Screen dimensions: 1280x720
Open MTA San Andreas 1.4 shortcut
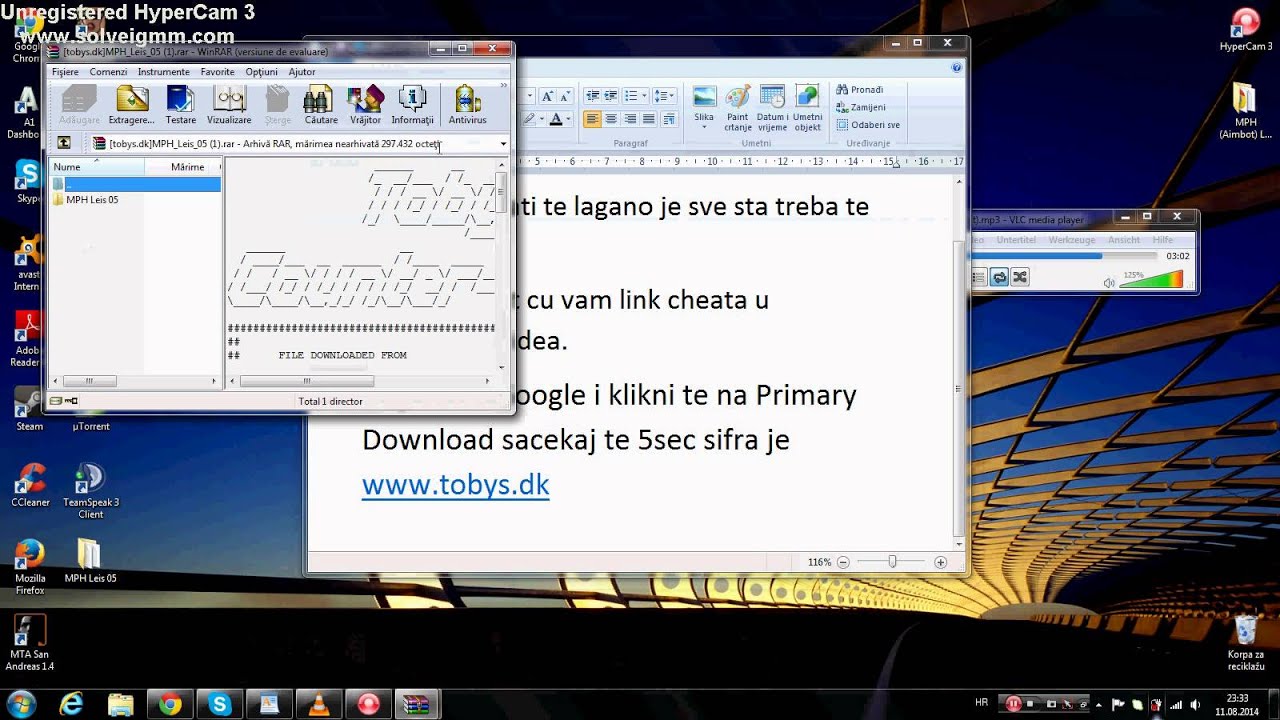click(30, 642)
